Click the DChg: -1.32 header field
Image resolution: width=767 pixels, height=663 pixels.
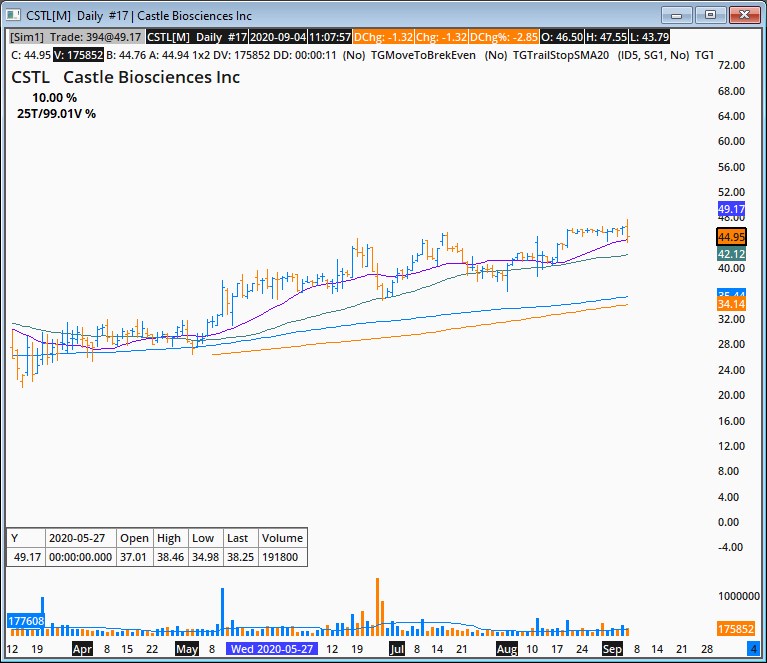pyautogui.click(x=384, y=37)
